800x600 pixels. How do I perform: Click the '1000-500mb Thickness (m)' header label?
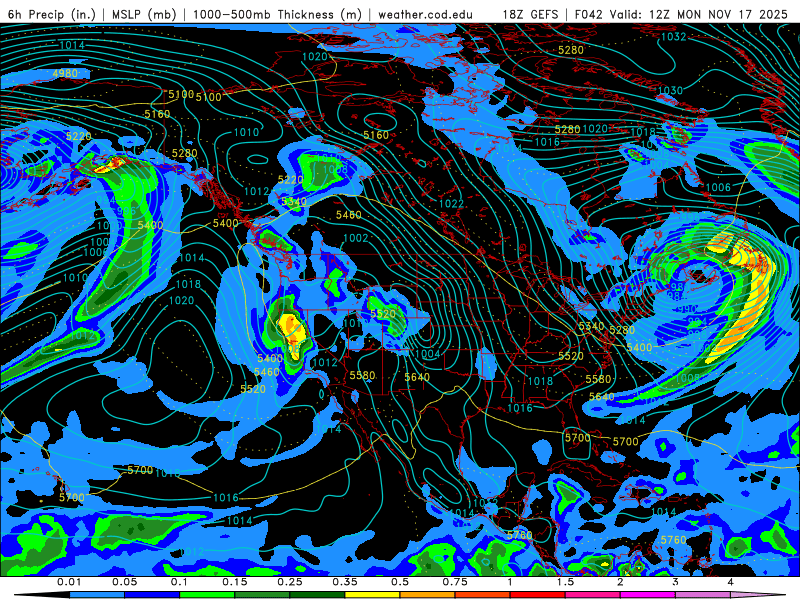coord(277,14)
